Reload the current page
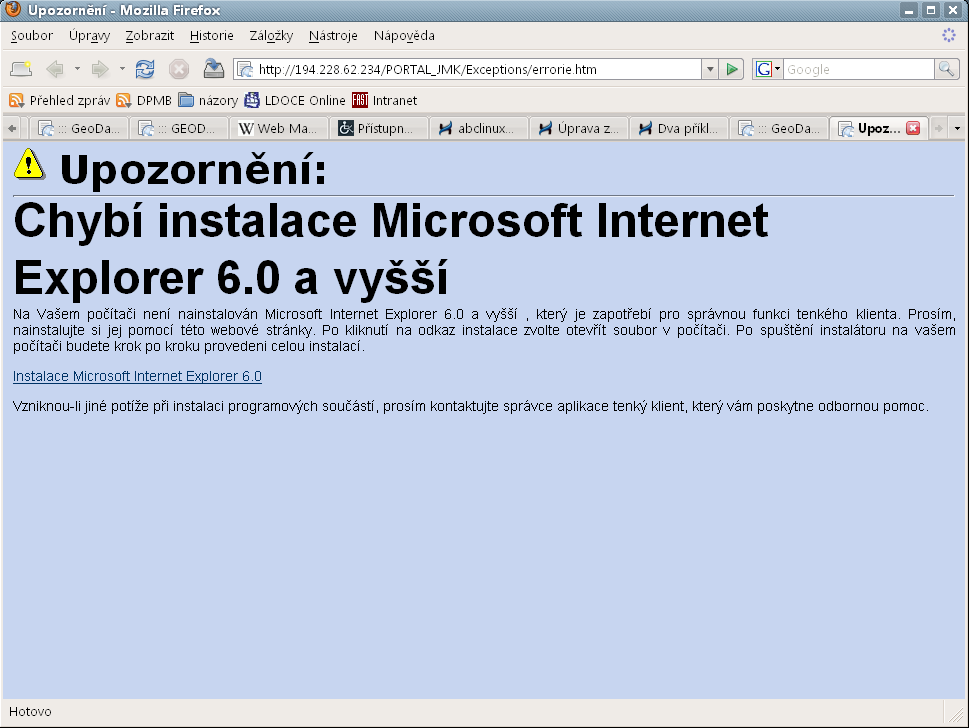 [x=145, y=69]
